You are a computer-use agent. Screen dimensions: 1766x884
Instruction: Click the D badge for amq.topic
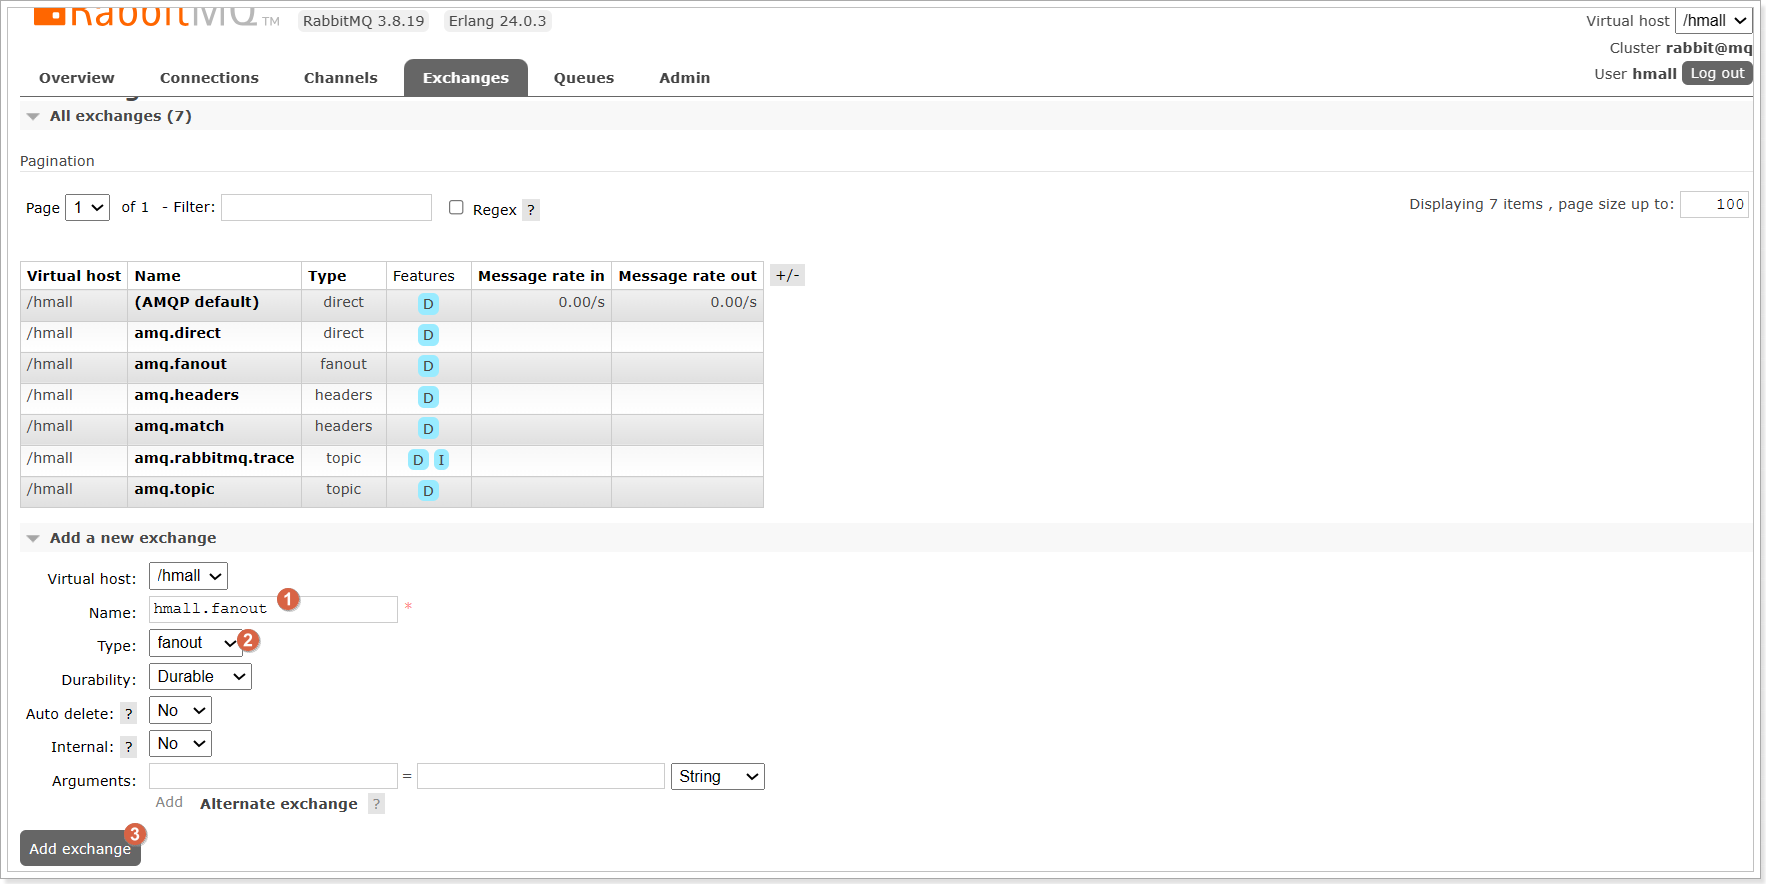tap(428, 491)
